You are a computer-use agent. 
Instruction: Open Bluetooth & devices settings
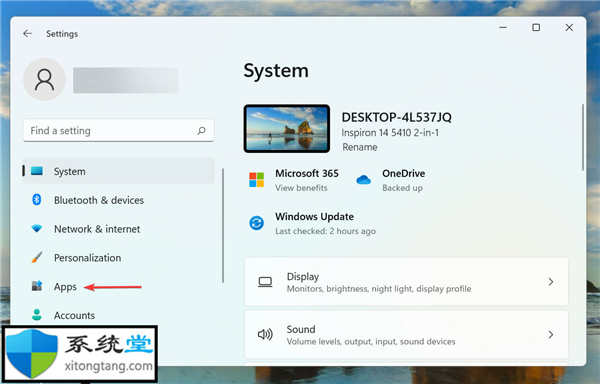118,200
